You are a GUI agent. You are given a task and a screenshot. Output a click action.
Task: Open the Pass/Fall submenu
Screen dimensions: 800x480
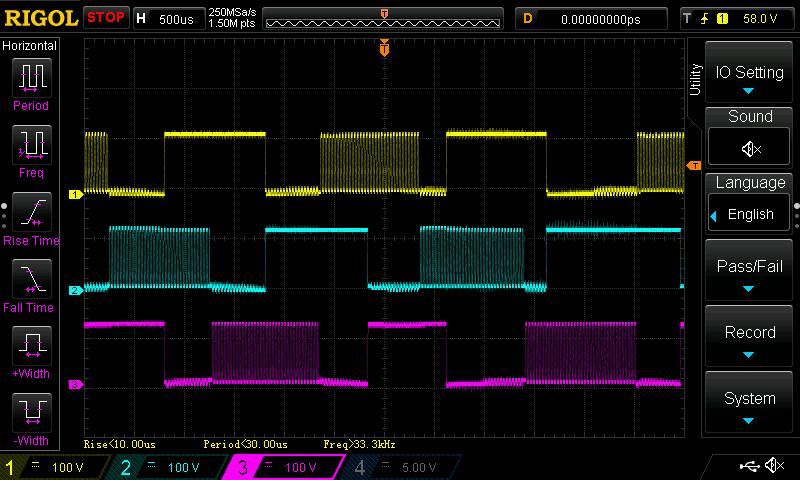pos(749,270)
